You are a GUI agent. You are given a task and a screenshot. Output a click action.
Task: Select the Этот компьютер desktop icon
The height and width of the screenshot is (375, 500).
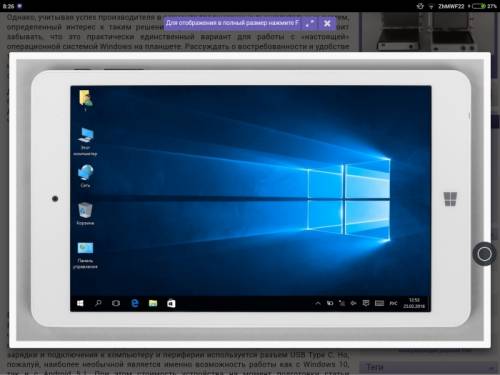[x=85, y=141]
